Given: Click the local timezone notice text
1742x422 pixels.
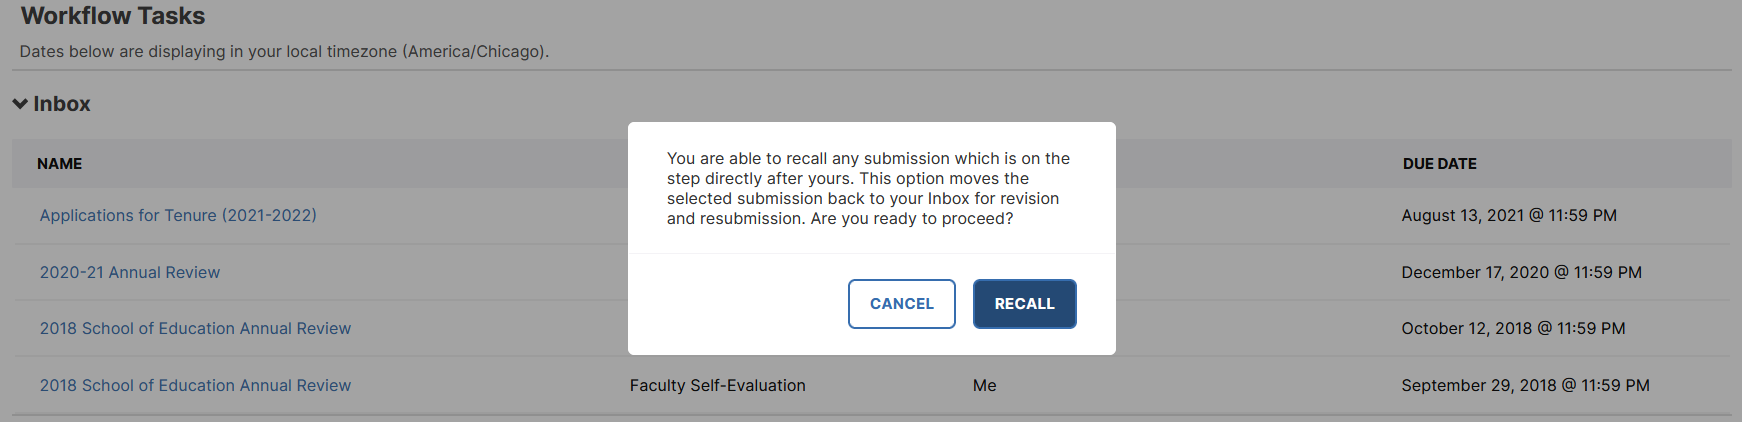Looking at the screenshot, I should tap(284, 51).
